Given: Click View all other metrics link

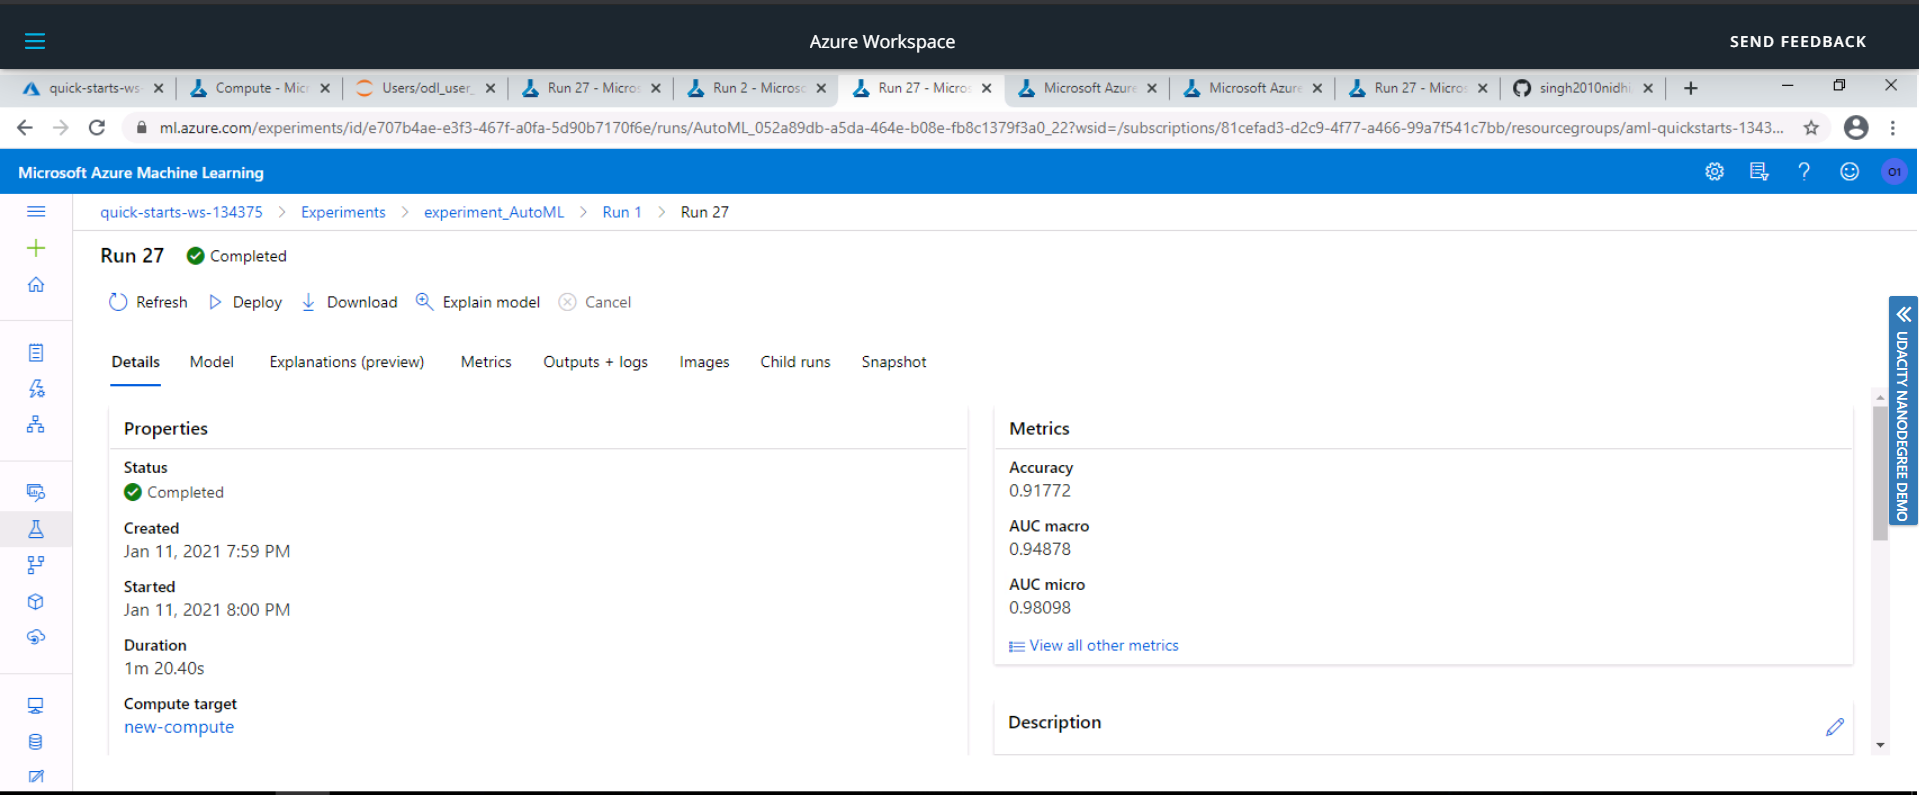Looking at the screenshot, I should 1094,646.
